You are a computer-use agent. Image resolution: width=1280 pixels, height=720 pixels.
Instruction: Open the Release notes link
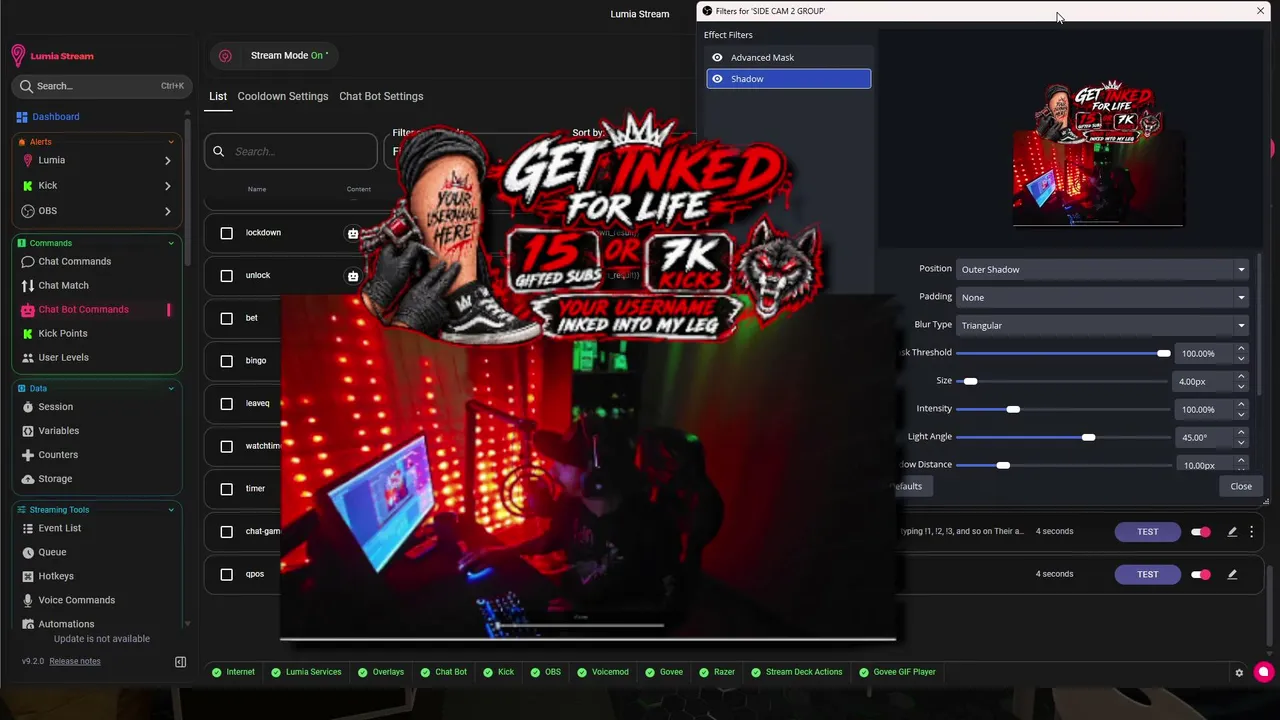pyautogui.click(x=75, y=662)
